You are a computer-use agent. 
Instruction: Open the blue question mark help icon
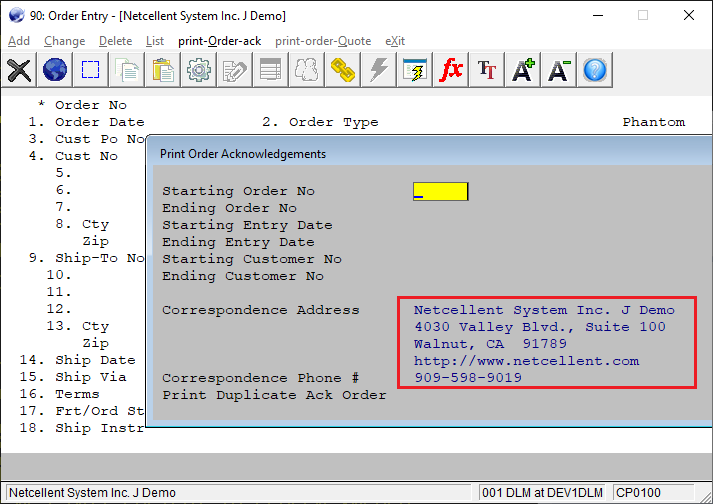[x=595, y=70]
